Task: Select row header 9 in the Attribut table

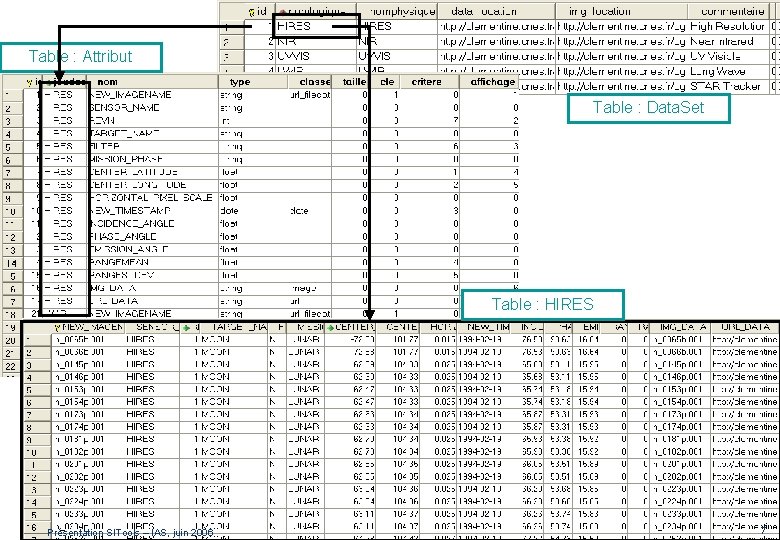Action: tap(12, 198)
